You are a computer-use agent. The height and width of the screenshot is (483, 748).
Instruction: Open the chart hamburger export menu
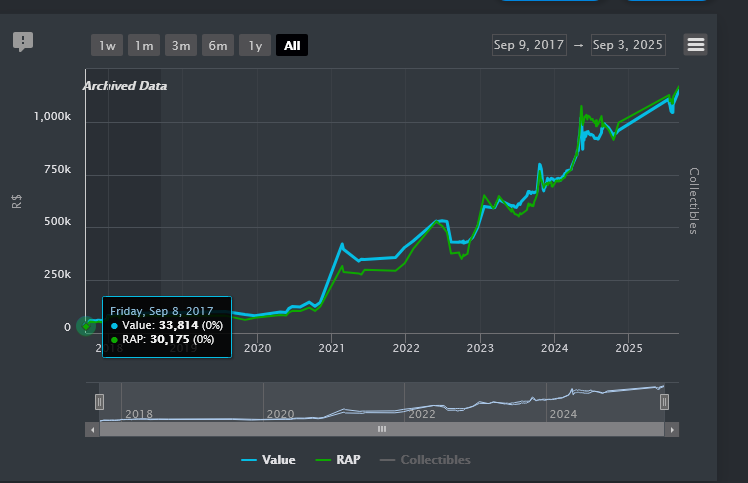(x=696, y=45)
